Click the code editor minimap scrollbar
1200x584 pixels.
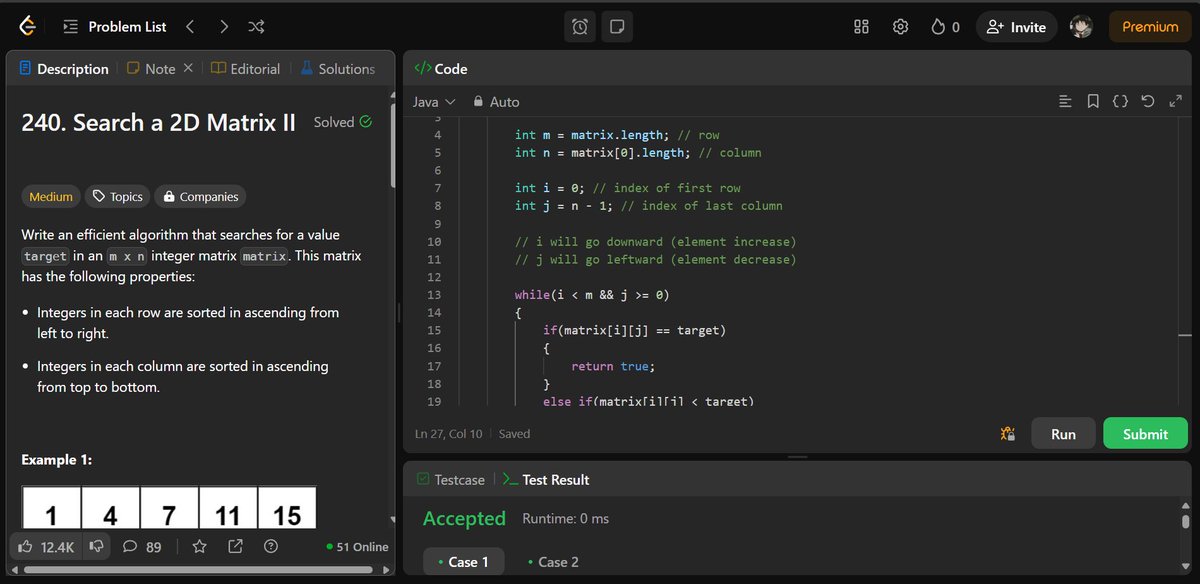coord(1184,337)
